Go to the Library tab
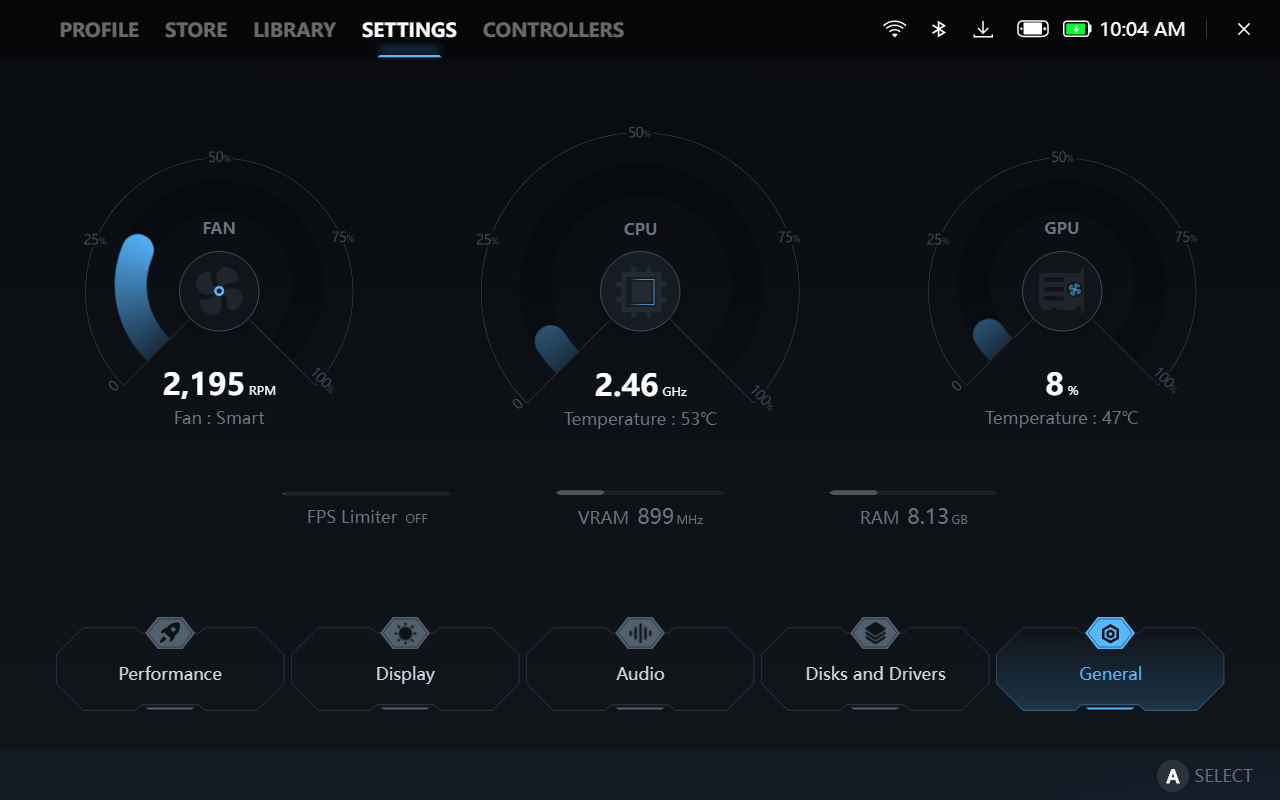 pyautogui.click(x=294, y=30)
